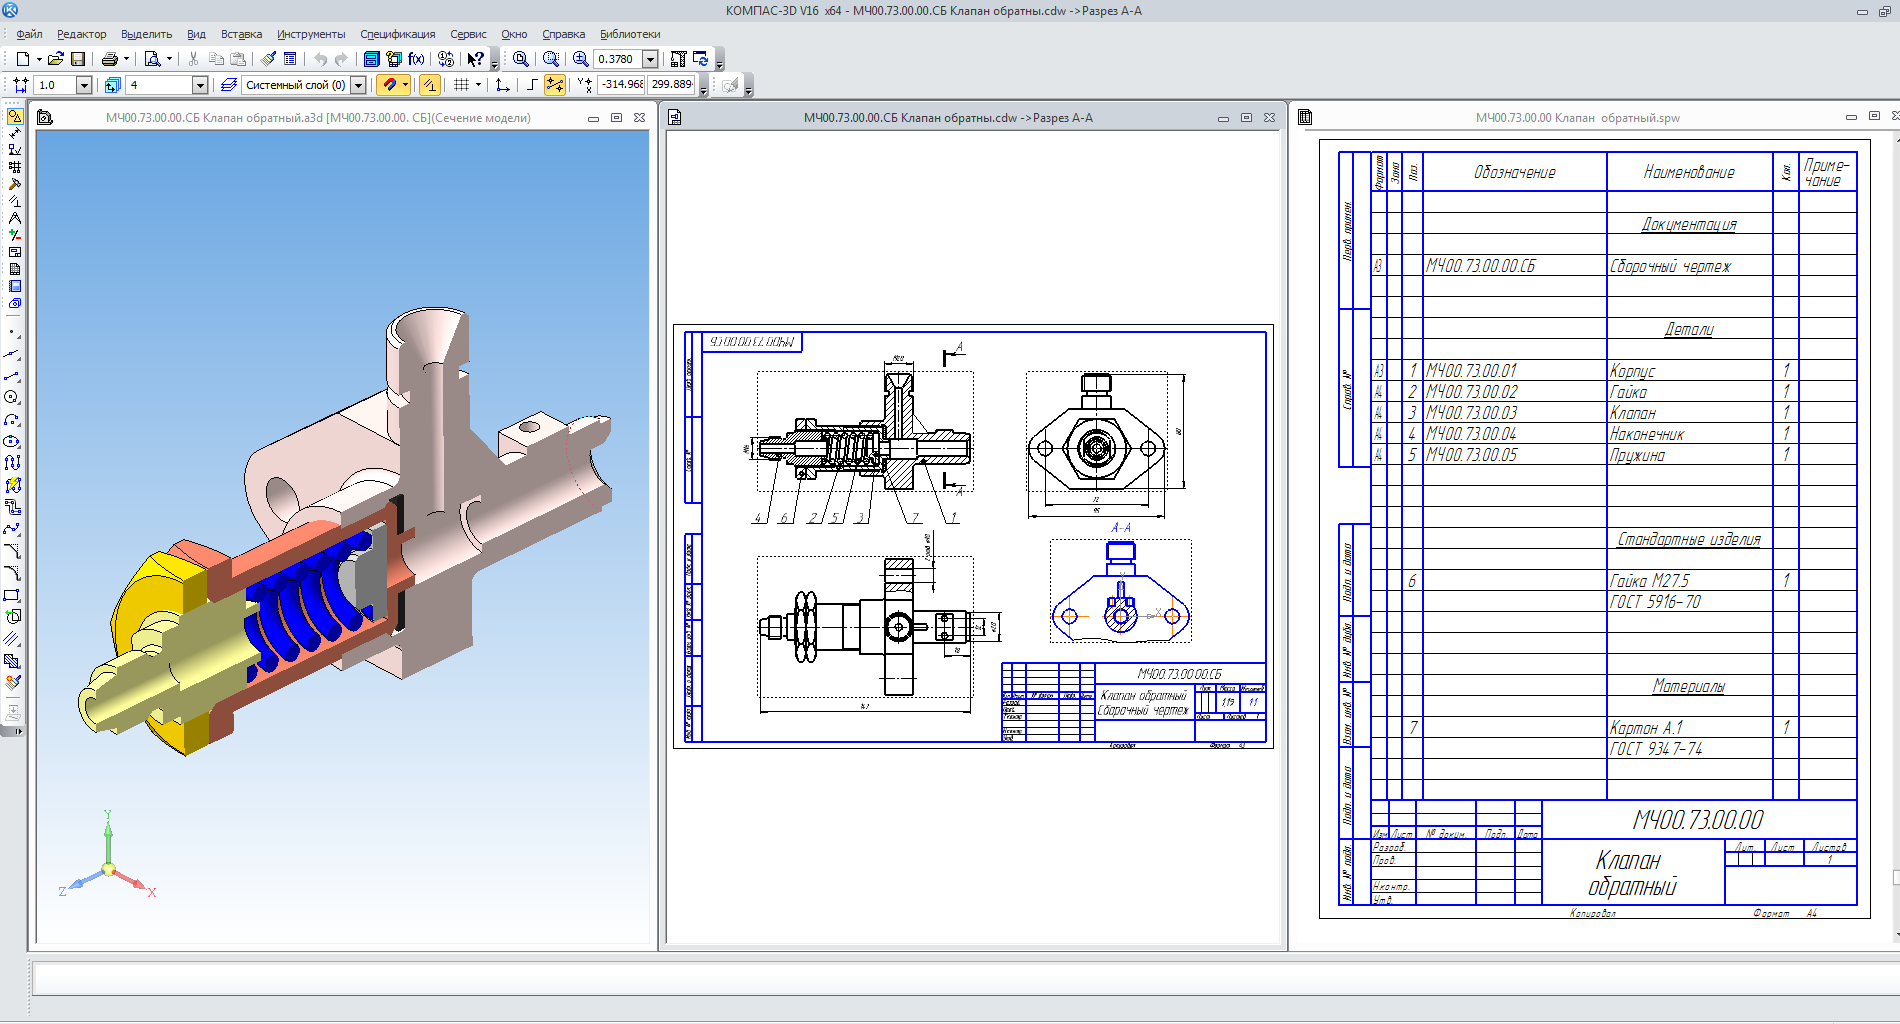The image size is (1900, 1024).
Task: Select the Arc tool in left panel
Action: click(x=13, y=420)
